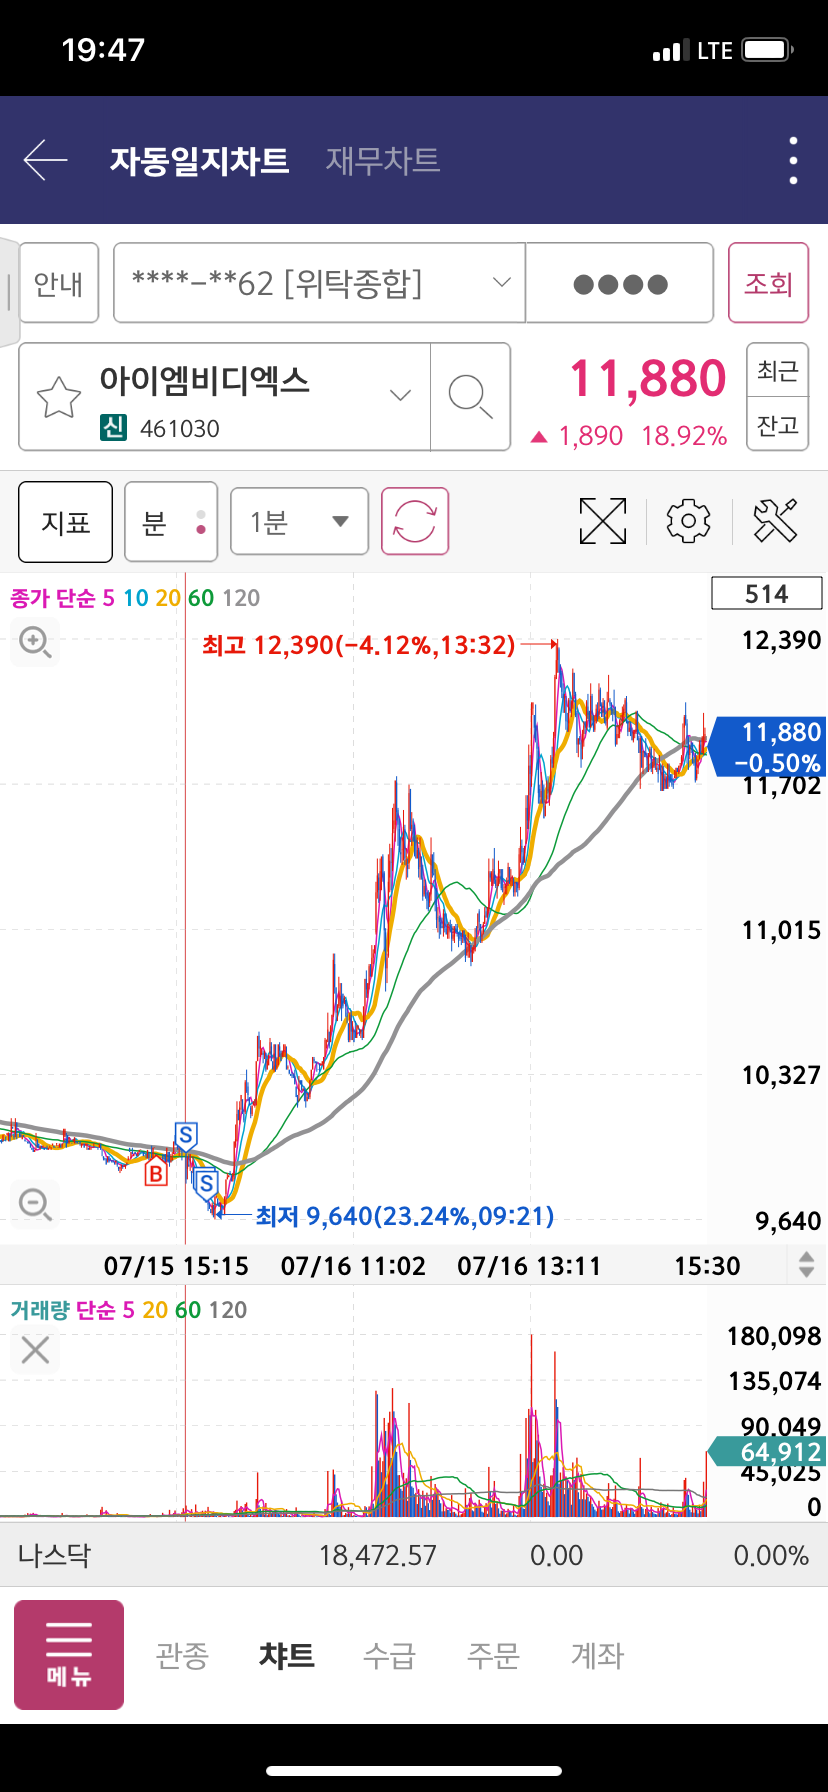The height and width of the screenshot is (1792, 828).
Task: Expand account selector 위탁종합 dropdown
Action: click(319, 283)
